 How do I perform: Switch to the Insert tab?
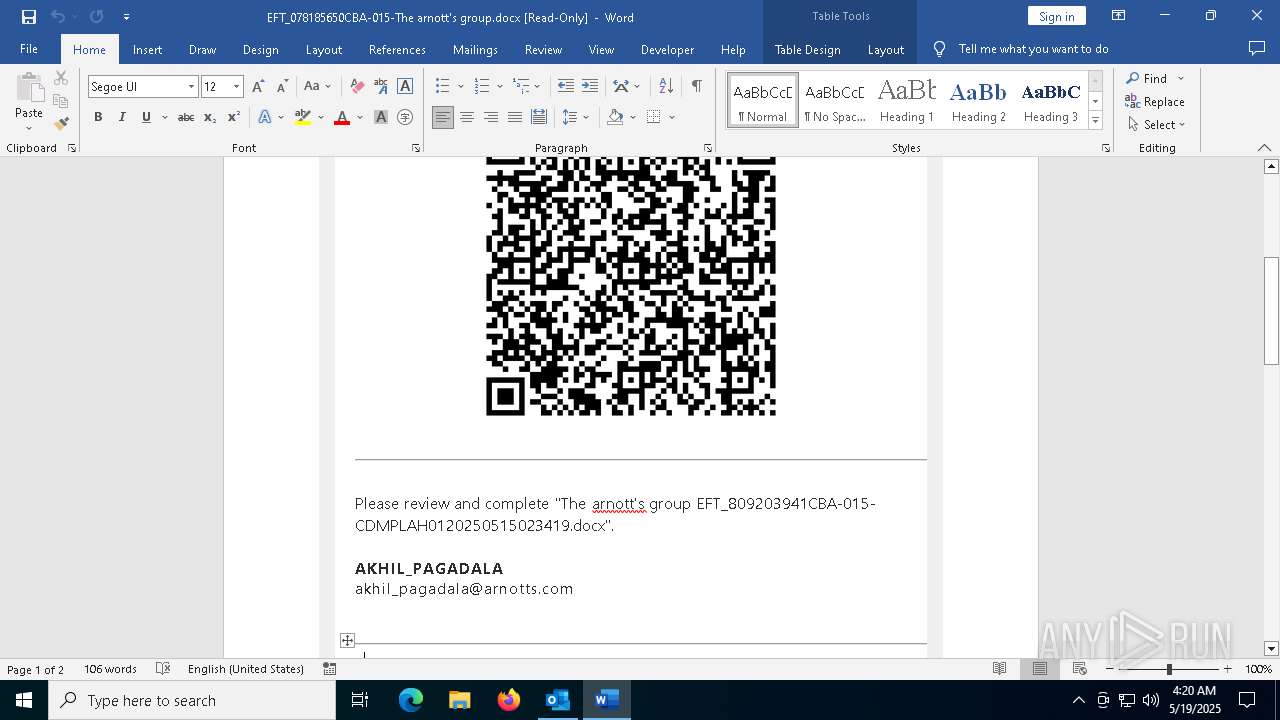(147, 49)
